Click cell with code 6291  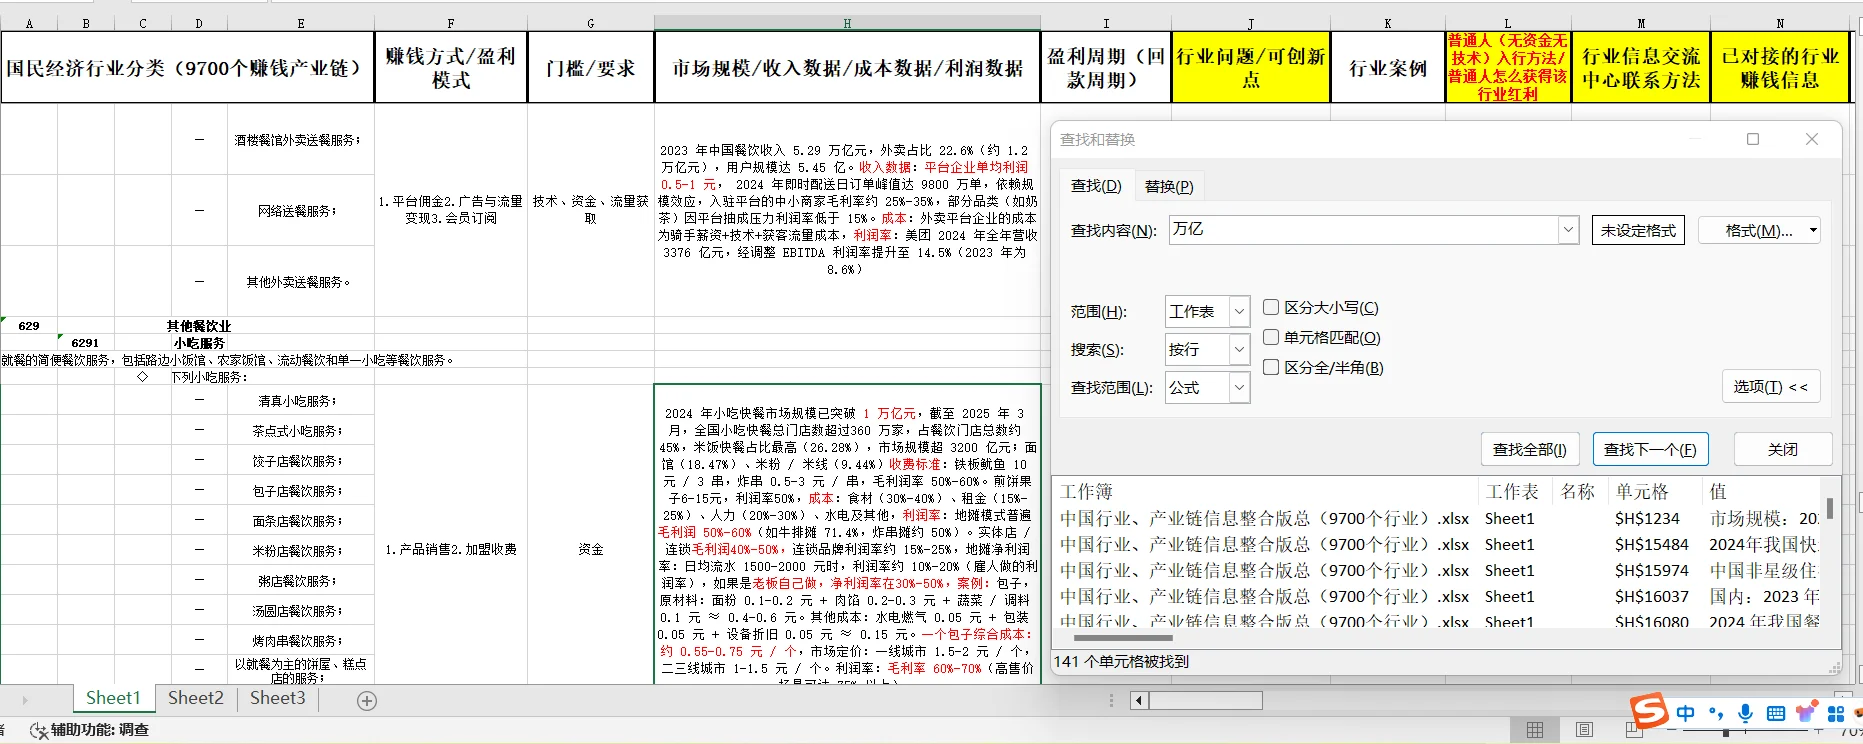point(85,343)
